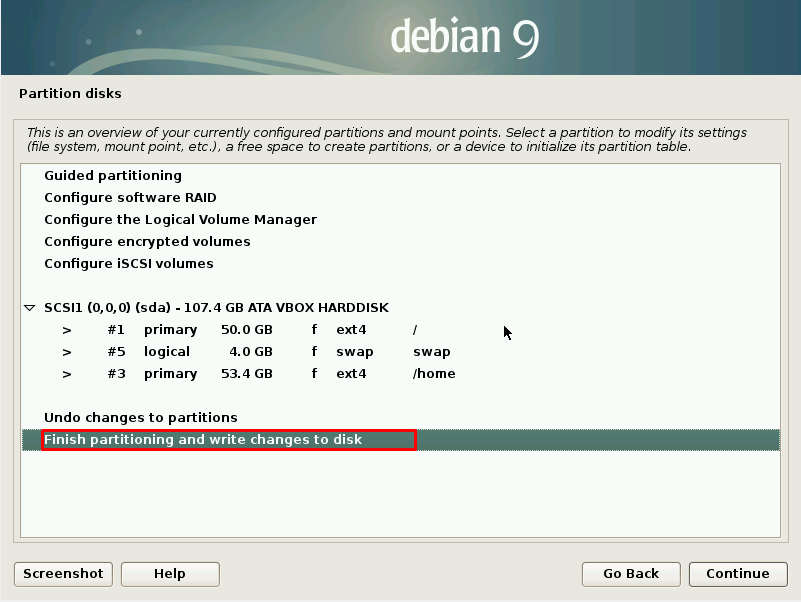Collapse the SCSI1 sda disk triangle
Viewport: 801px width, 602px height.
pyautogui.click(x=30, y=308)
